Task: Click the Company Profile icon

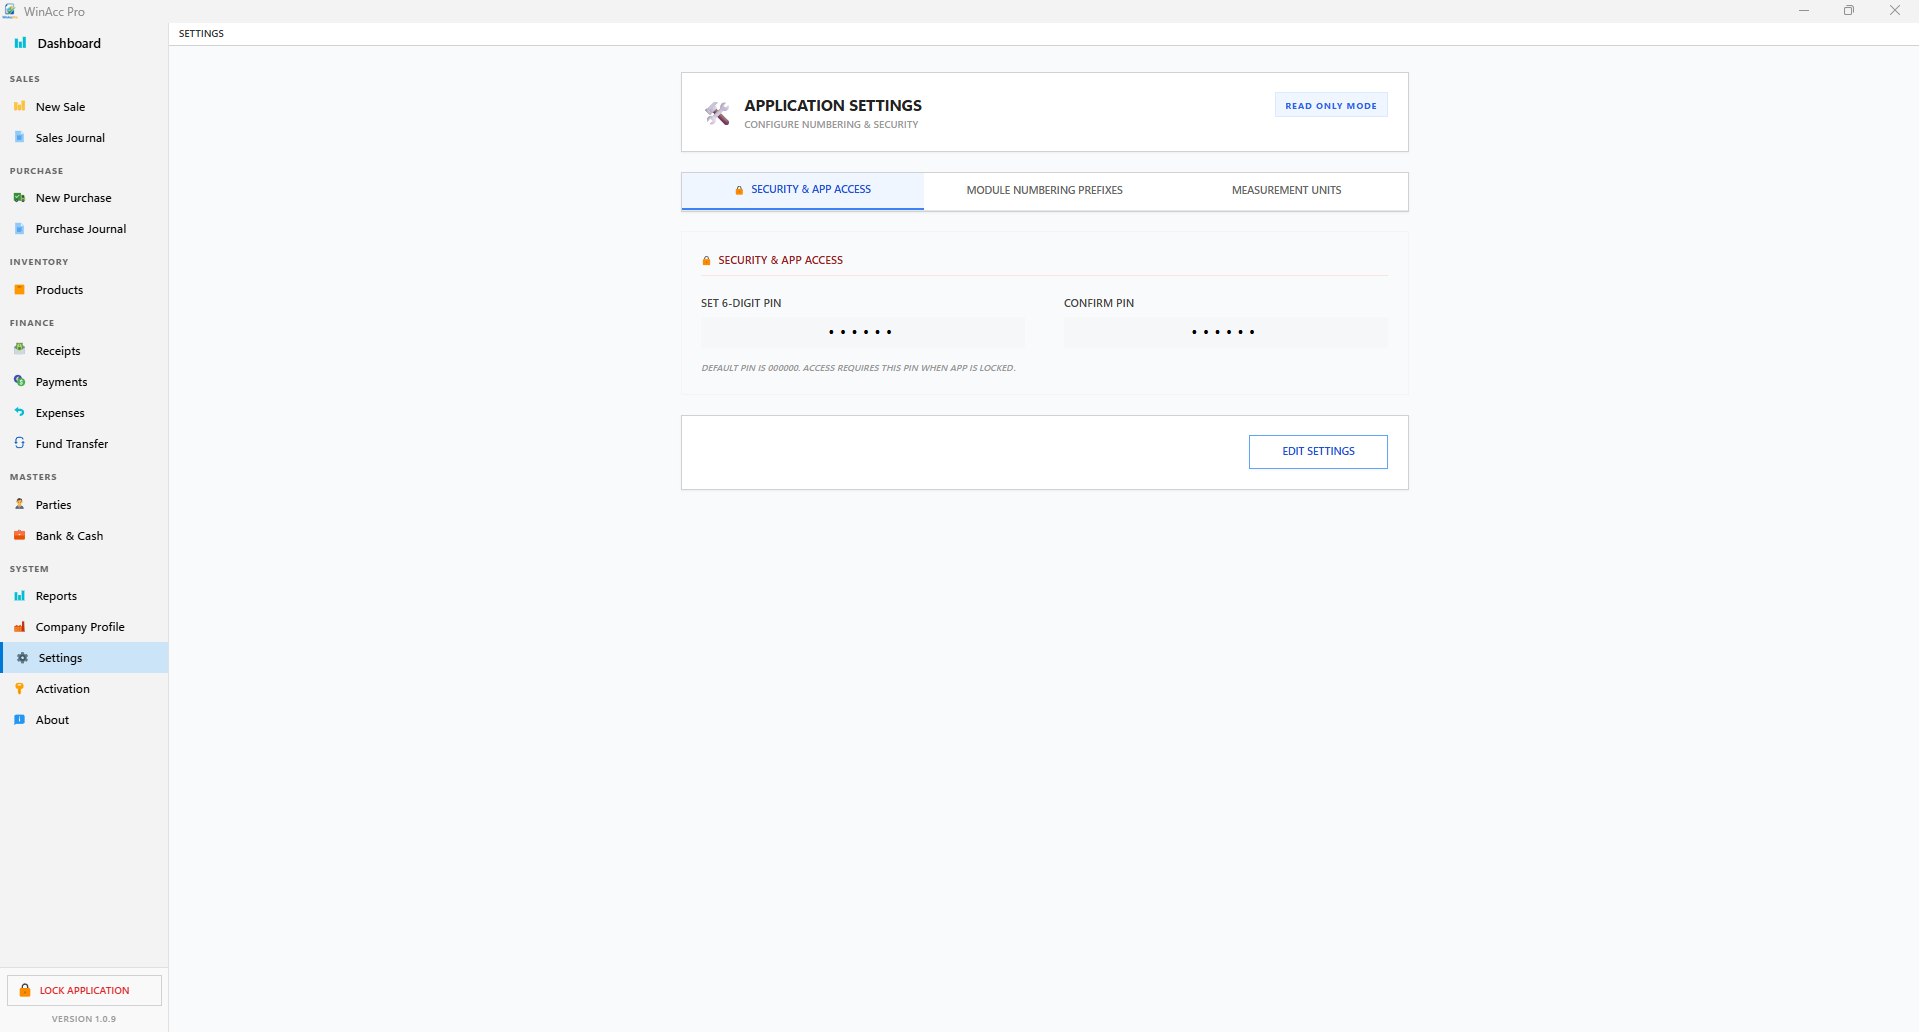Action: [19, 626]
